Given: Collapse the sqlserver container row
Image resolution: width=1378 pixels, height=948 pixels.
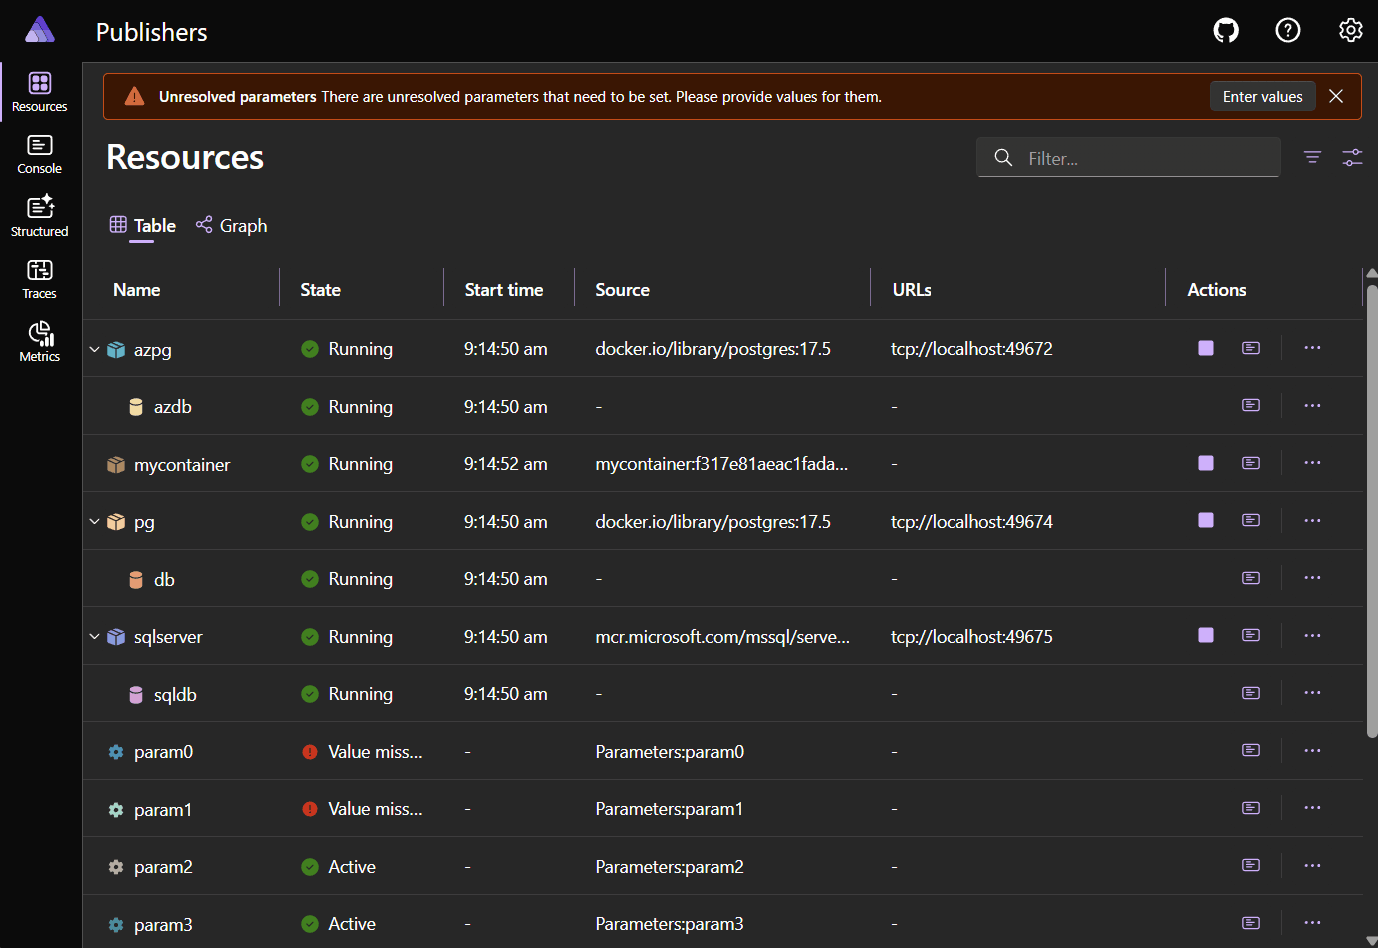Looking at the screenshot, I should point(94,636).
